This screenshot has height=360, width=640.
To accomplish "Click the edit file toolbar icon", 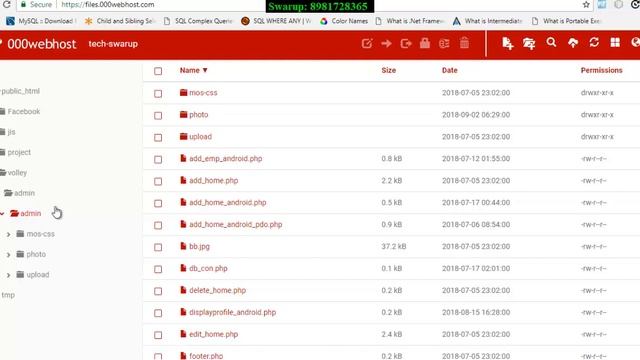I will (367, 43).
